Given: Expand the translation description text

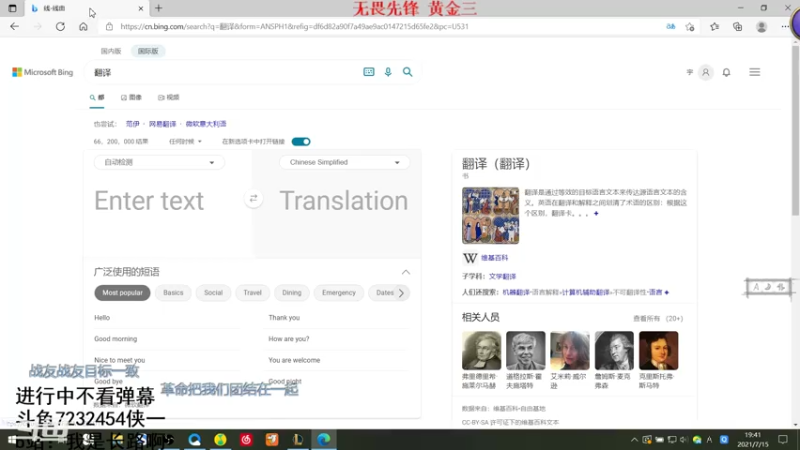Looking at the screenshot, I should [596, 213].
